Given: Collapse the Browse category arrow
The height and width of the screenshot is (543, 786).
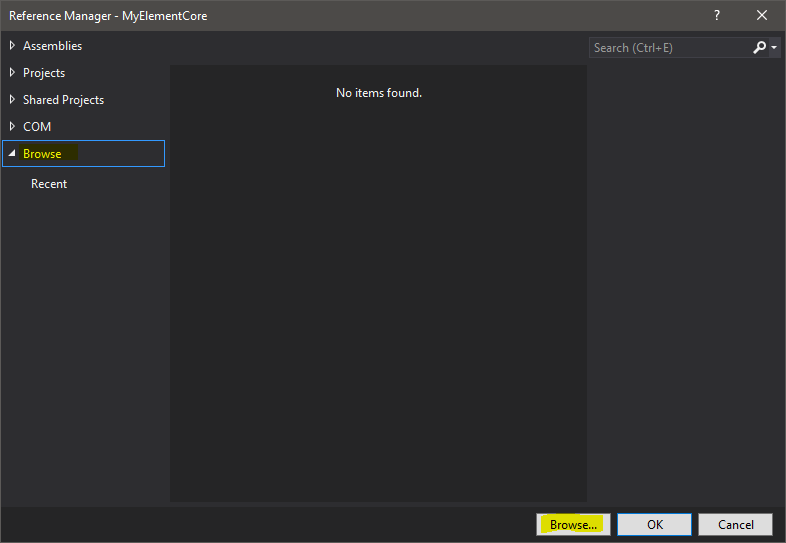Looking at the screenshot, I should (12, 154).
